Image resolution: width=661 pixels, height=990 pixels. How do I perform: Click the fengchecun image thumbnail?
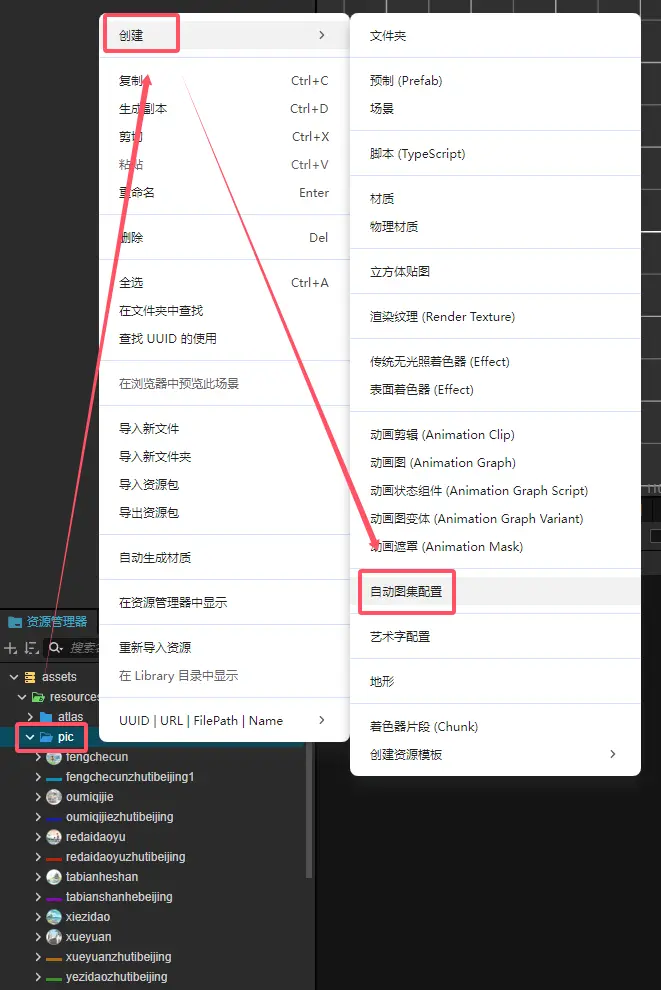54,757
